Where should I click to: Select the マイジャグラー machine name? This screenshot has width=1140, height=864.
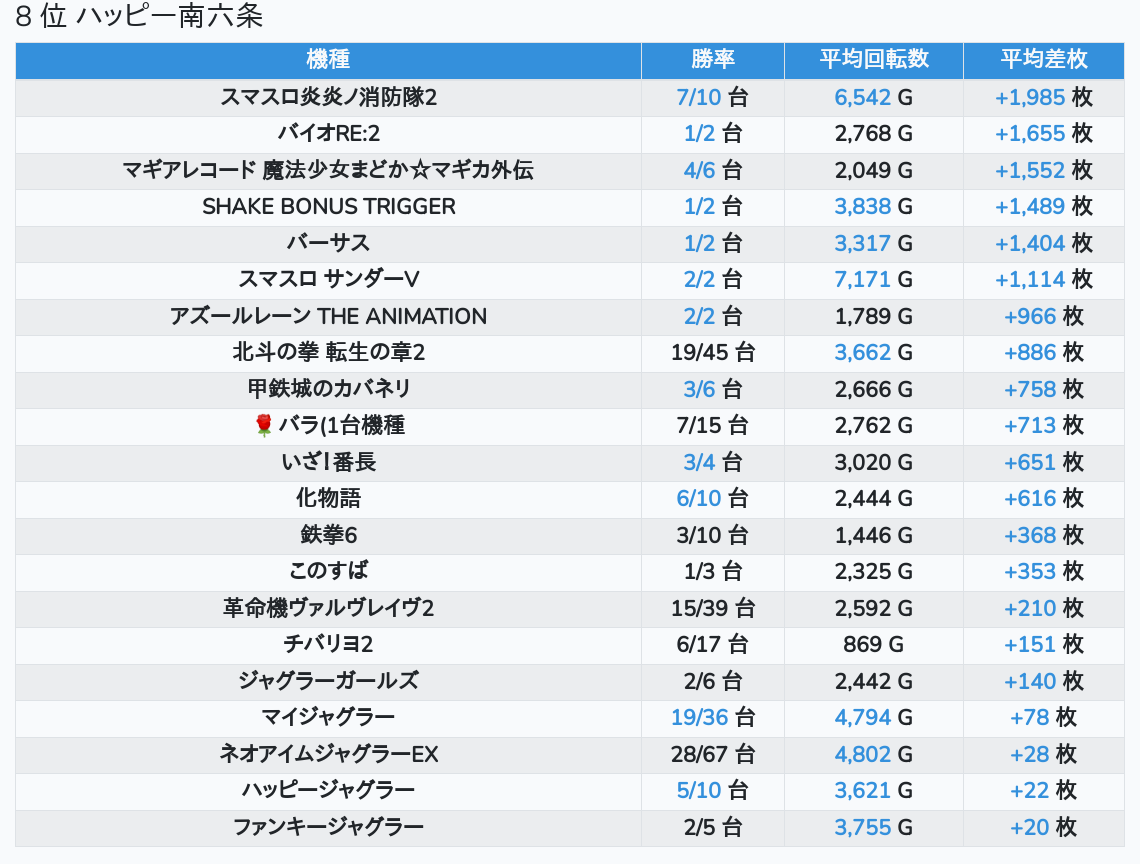coord(328,717)
